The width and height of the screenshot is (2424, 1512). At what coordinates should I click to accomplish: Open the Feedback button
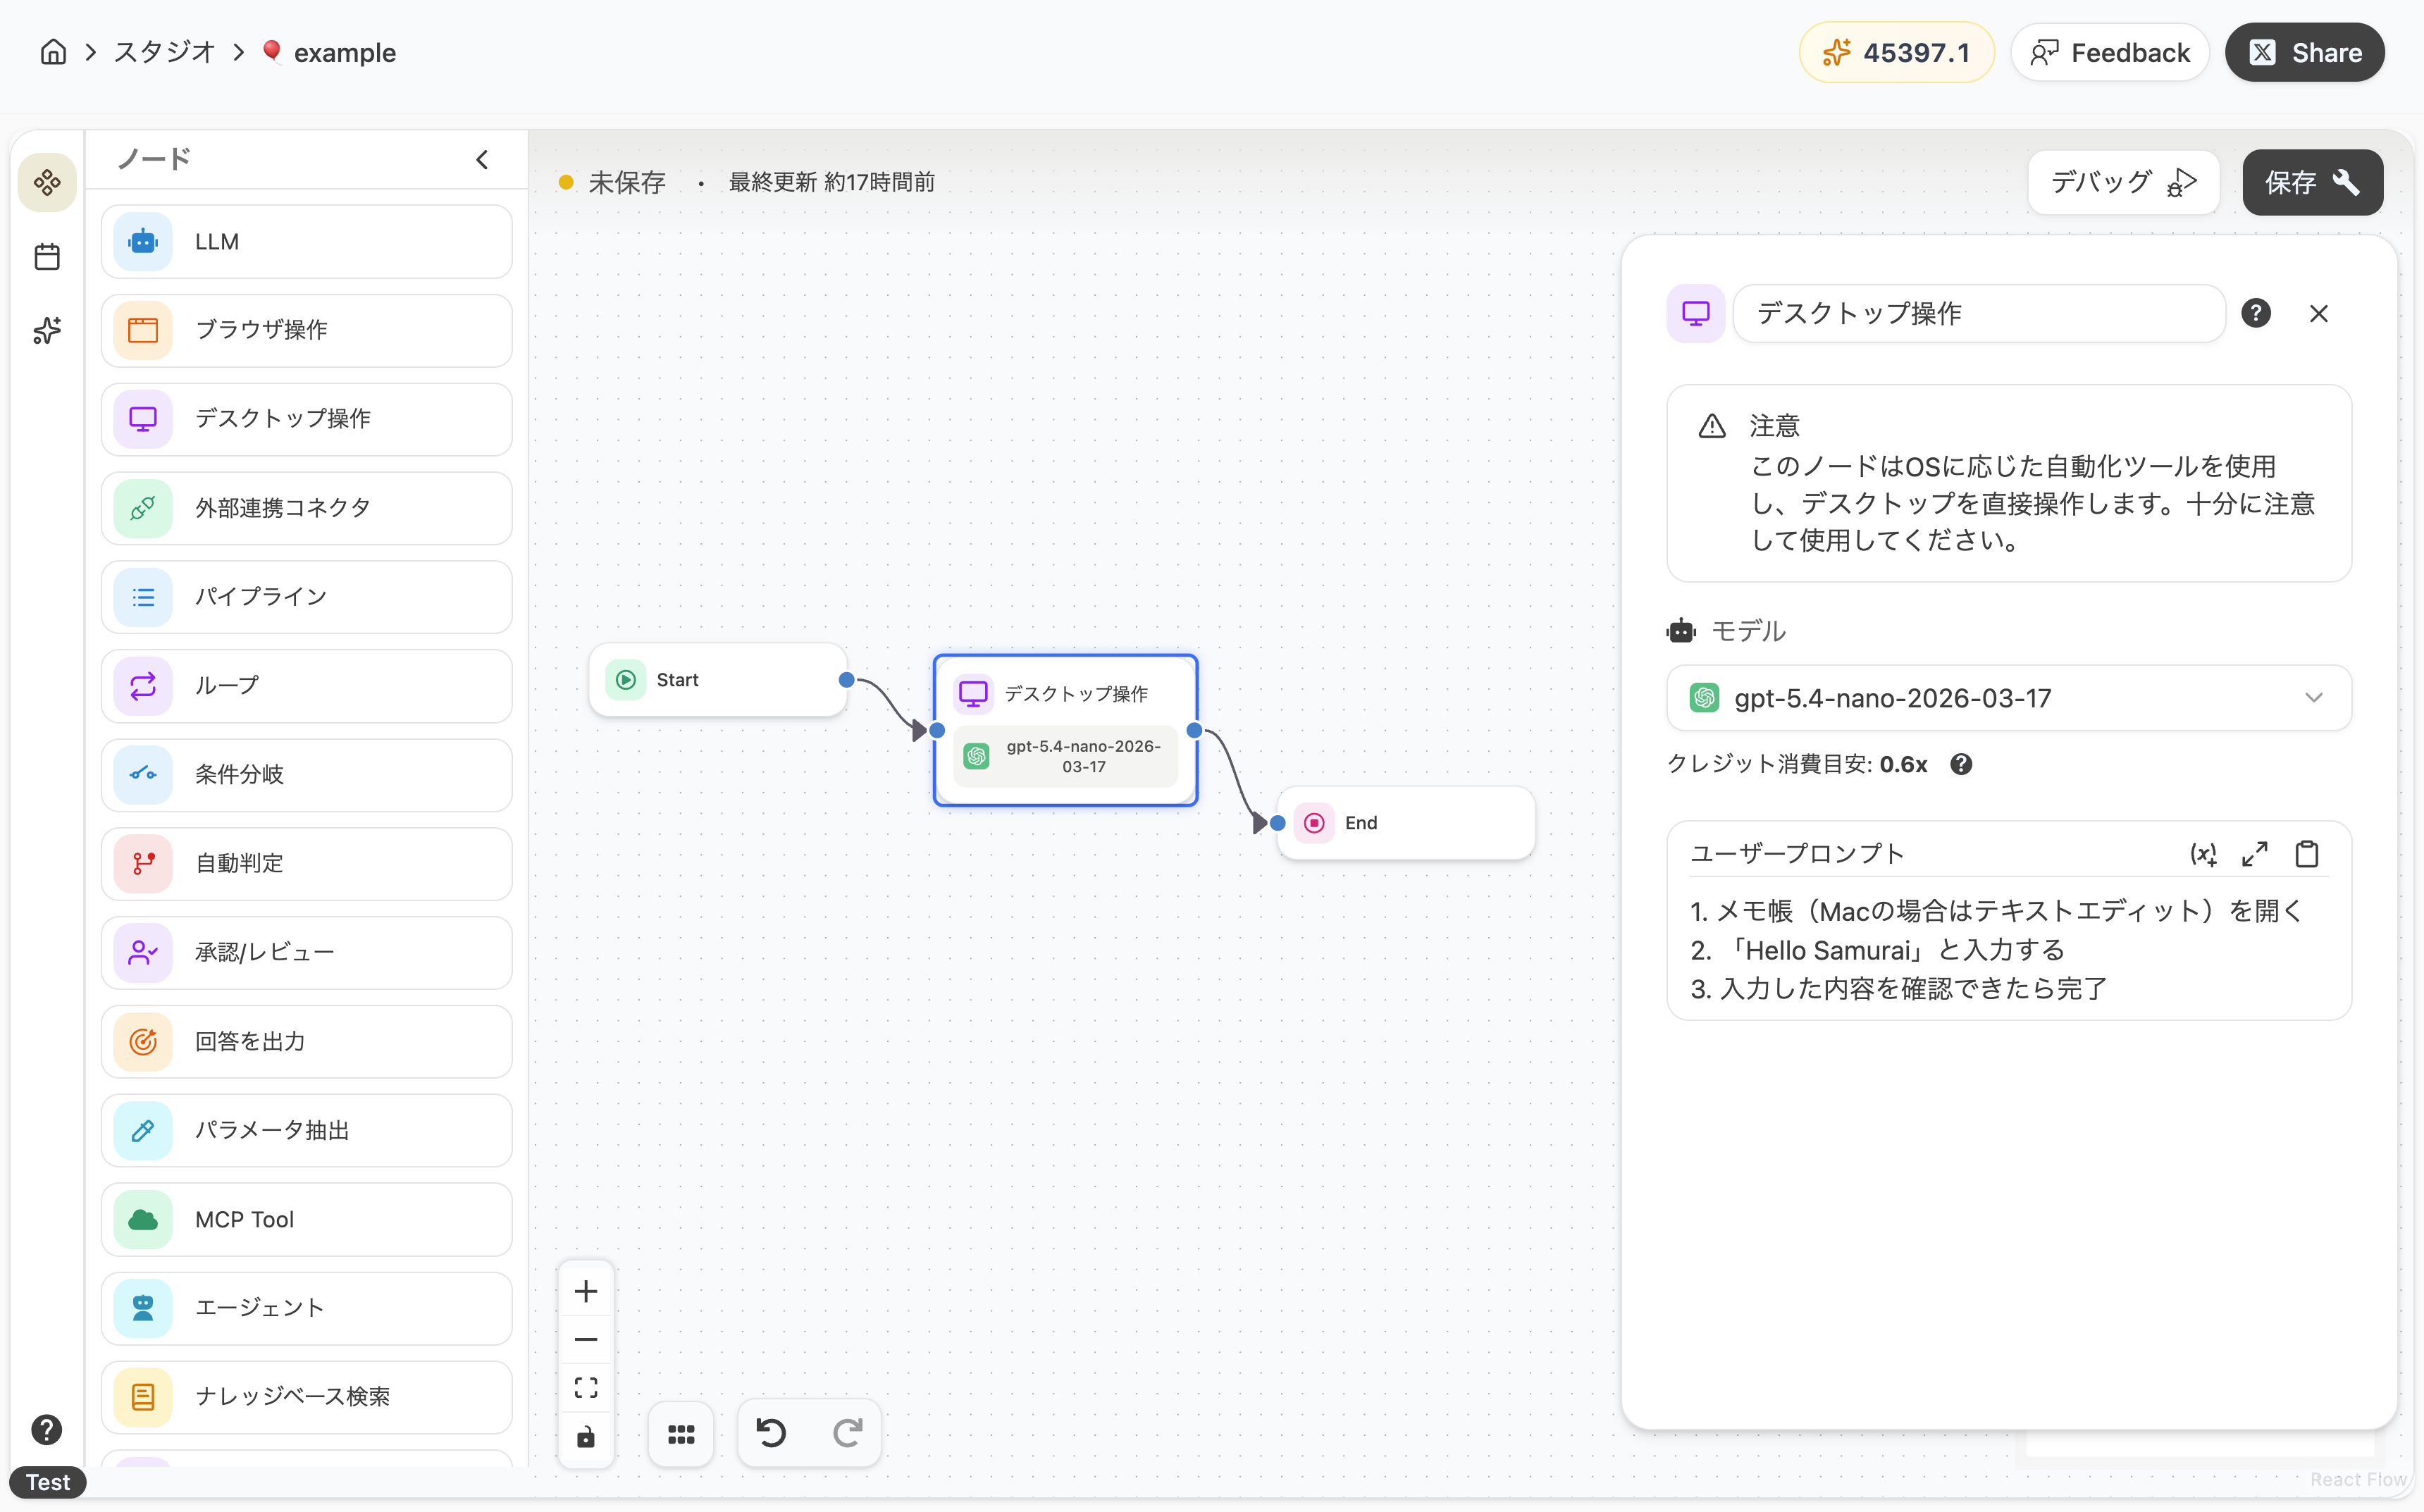point(2110,52)
